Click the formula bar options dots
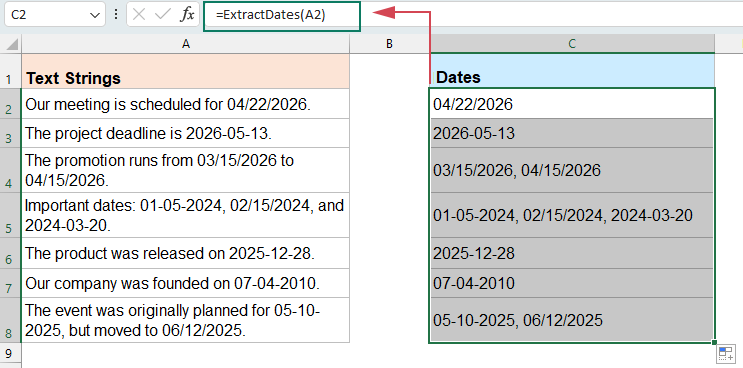The image size is (743, 368). 116,15
